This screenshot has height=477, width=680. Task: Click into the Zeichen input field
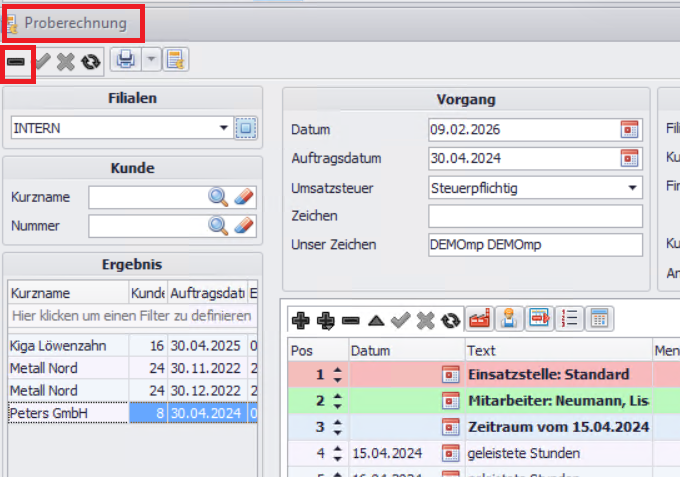pos(534,216)
